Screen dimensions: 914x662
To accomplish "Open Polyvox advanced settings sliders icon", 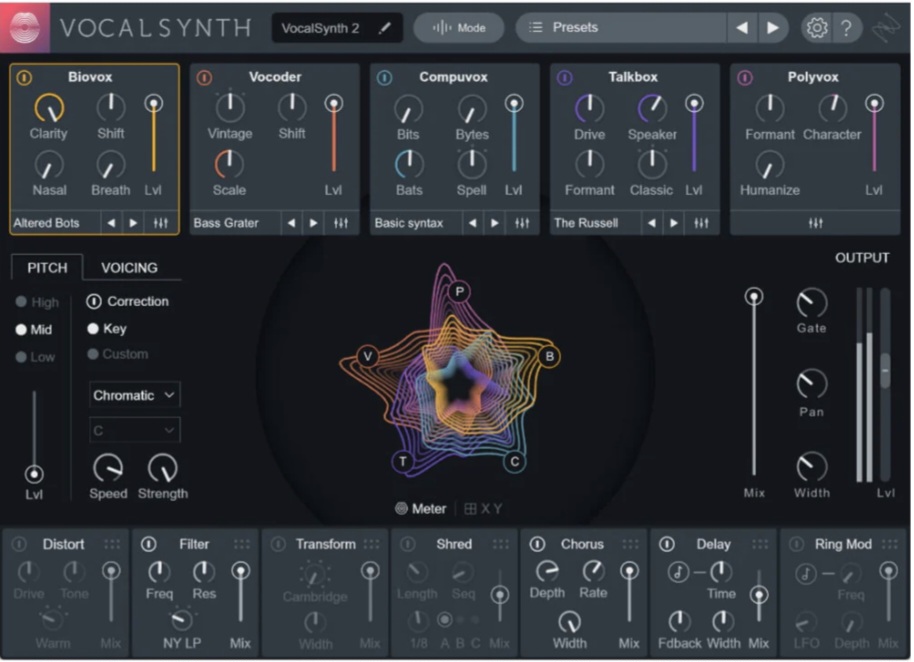I will tap(816, 223).
